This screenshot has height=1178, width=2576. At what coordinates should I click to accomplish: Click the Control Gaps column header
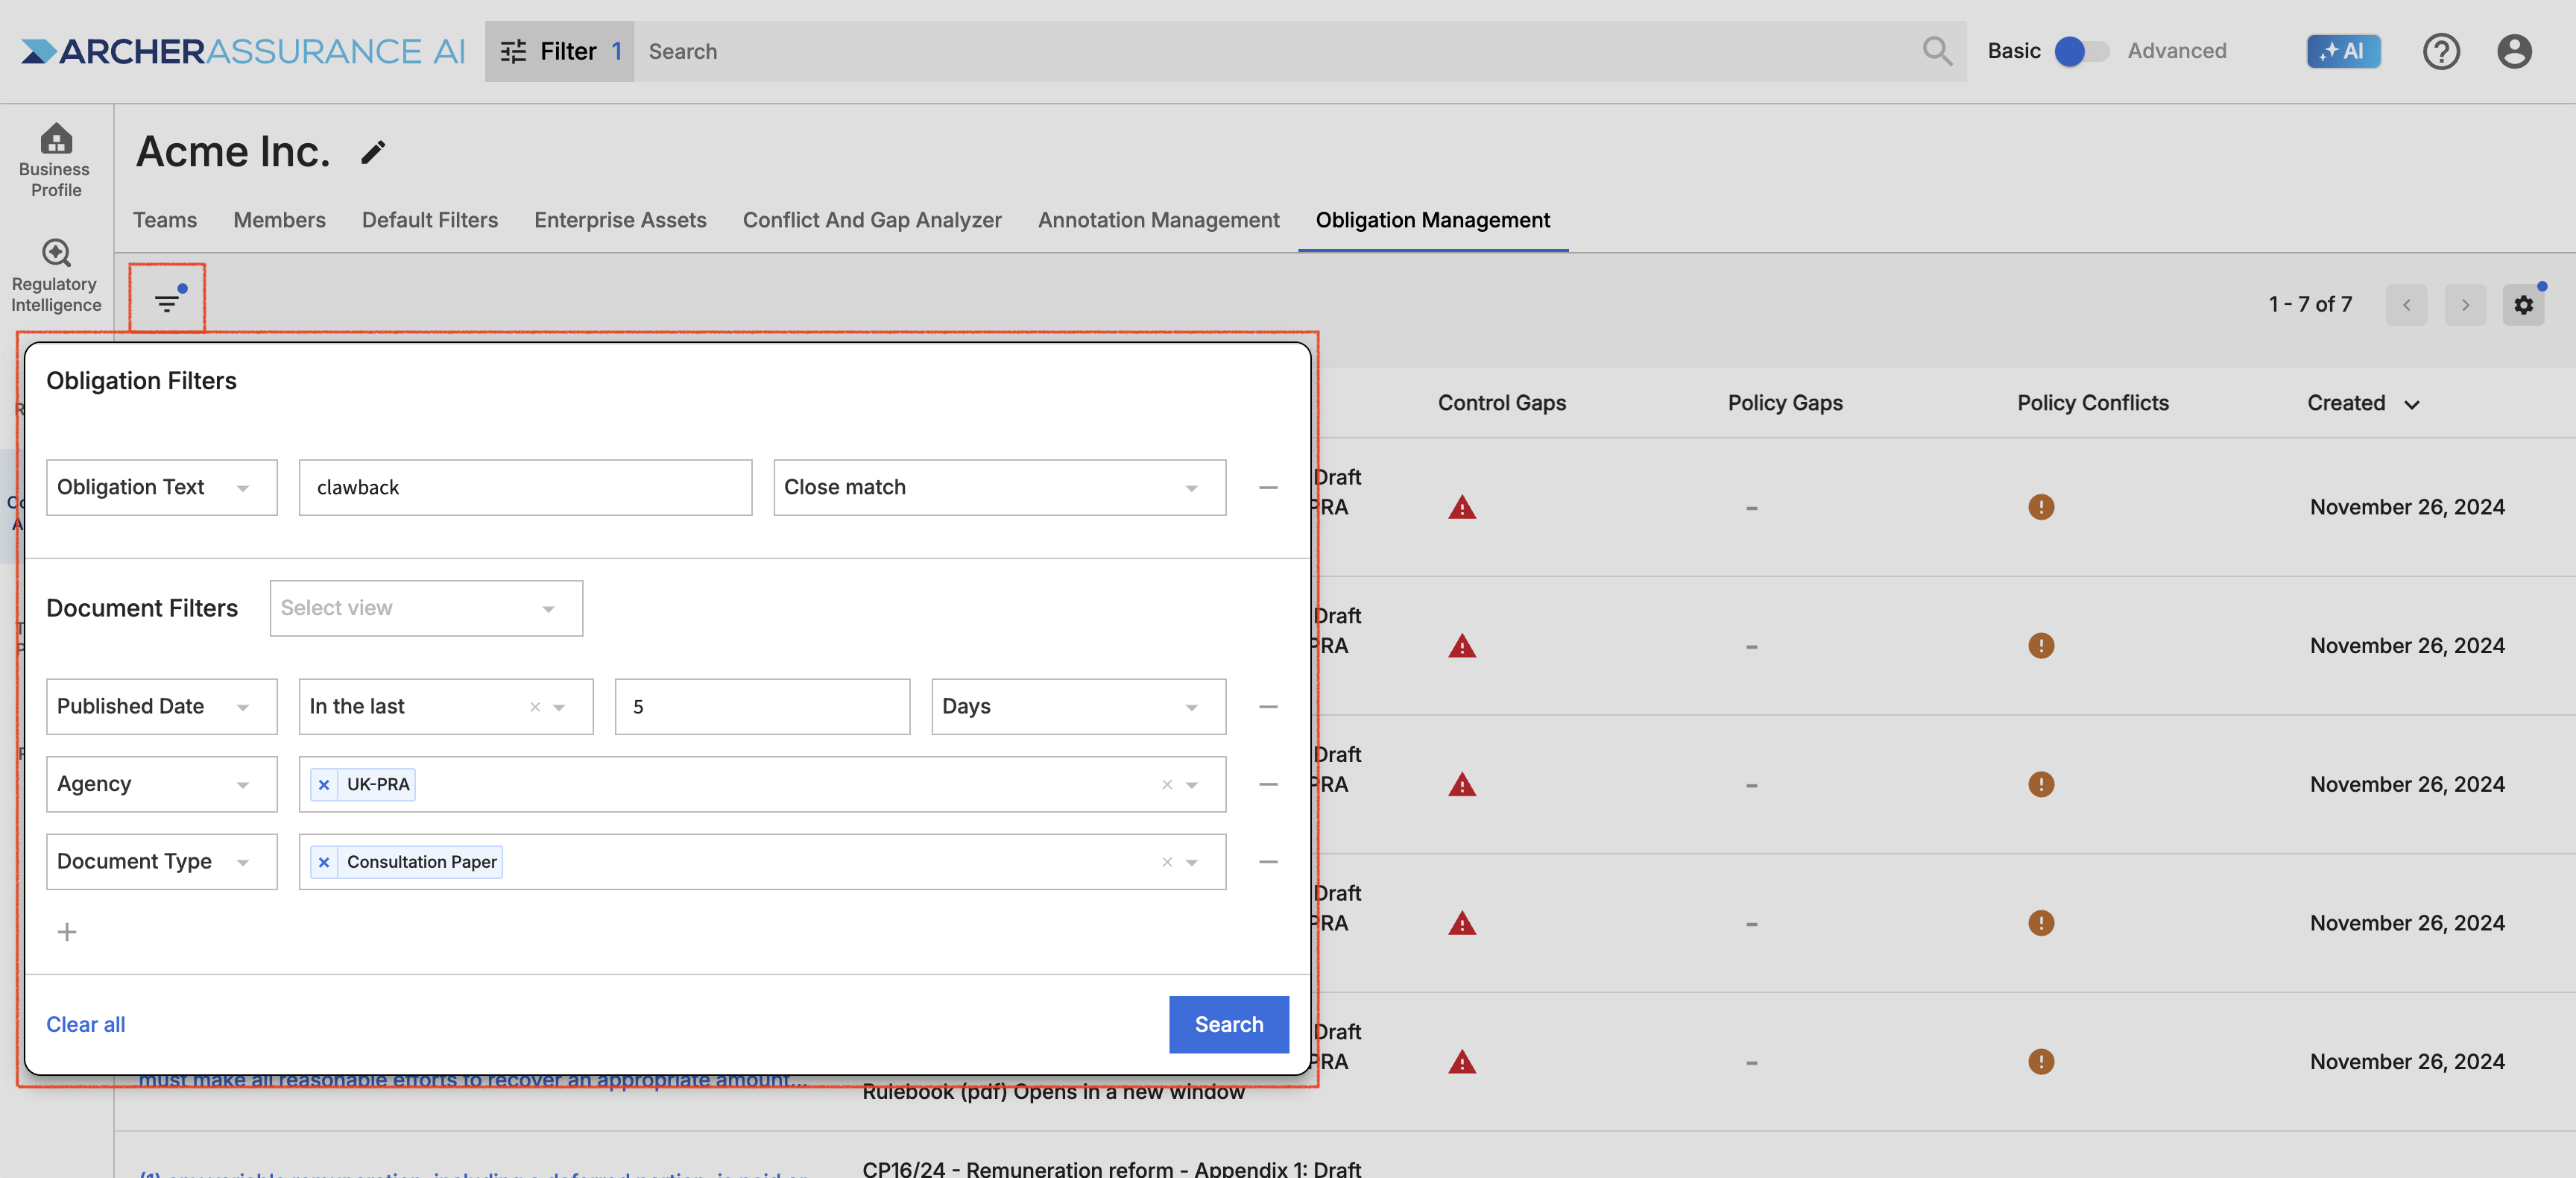[x=1501, y=403]
